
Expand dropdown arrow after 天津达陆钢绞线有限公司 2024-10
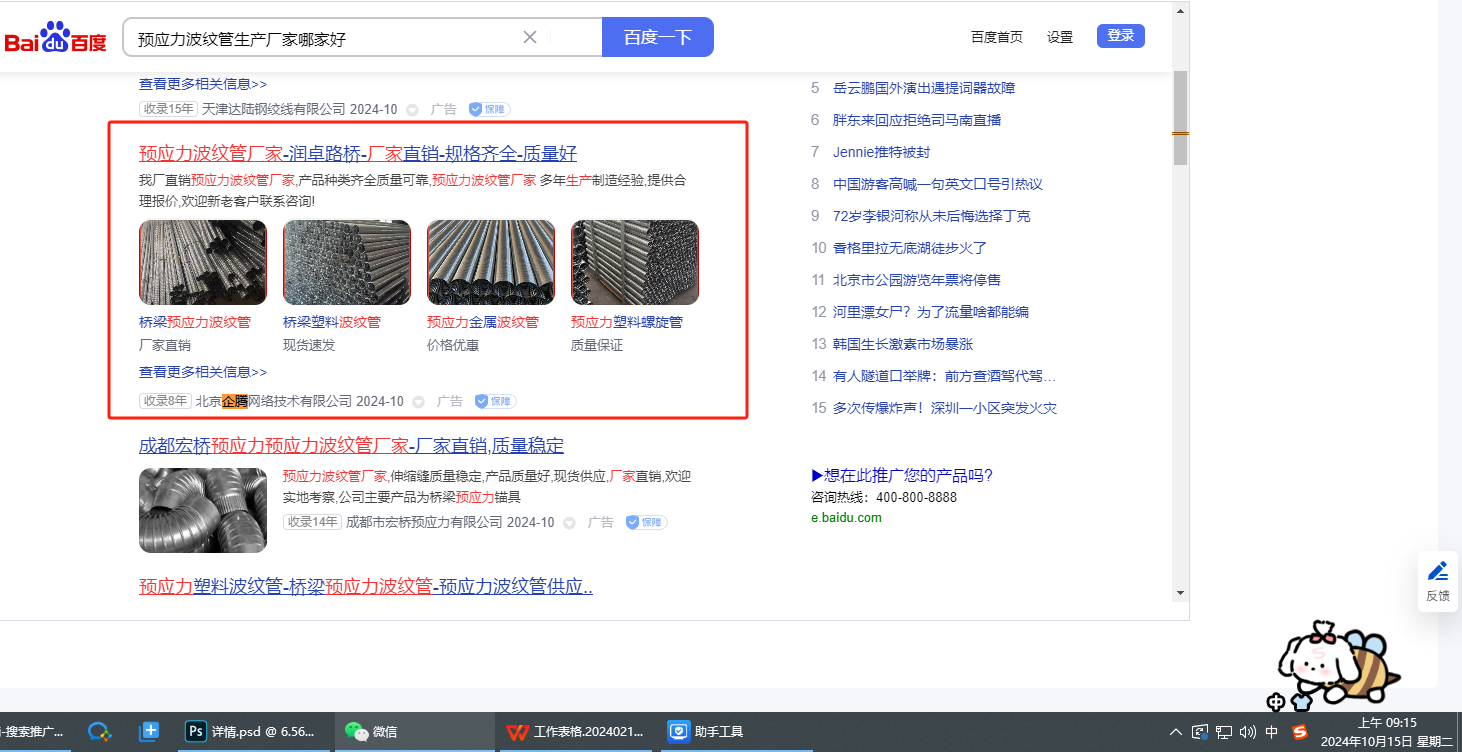(412, 109)
